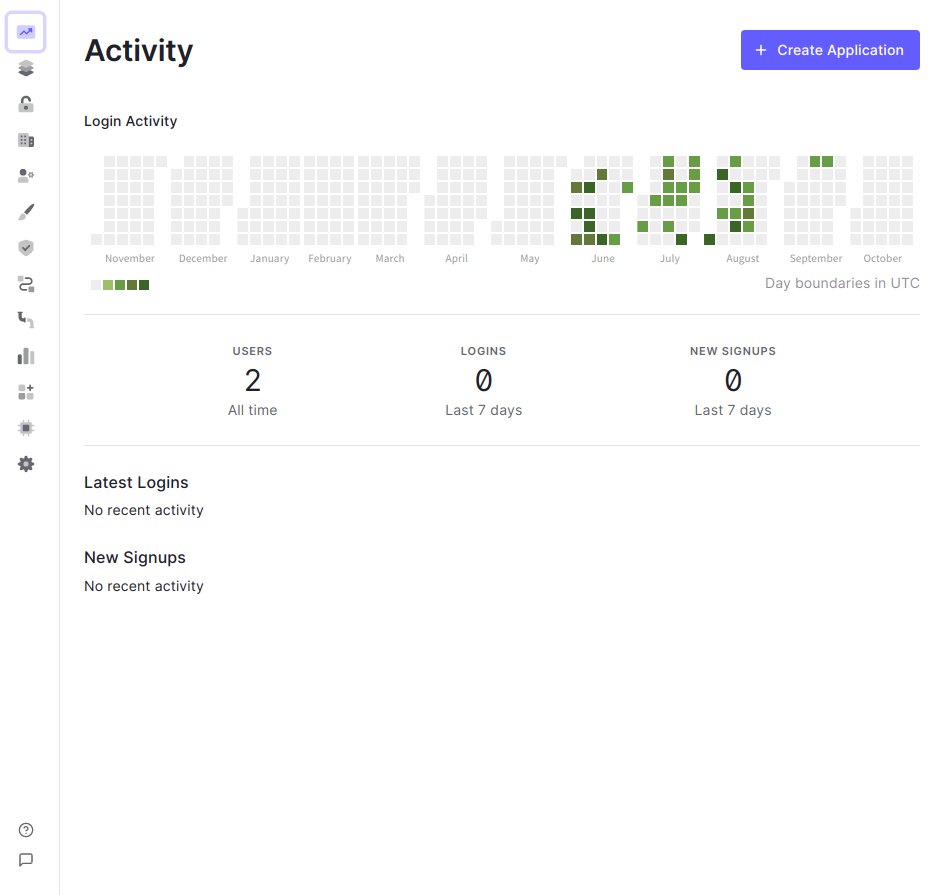This screenshot has width=934, height=895.
Task: Open User Management via the person-gear icon
Action: click(x=26, y=176)
